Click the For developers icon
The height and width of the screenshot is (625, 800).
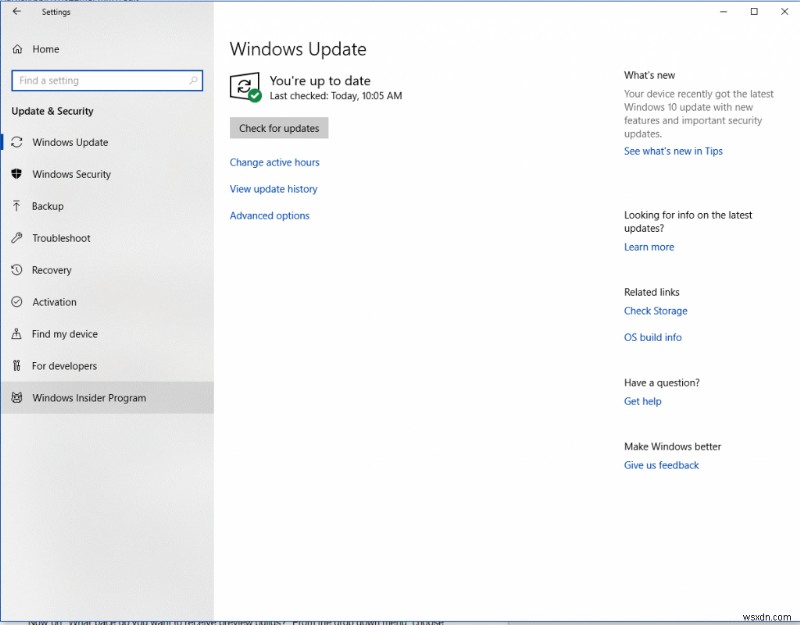pyautogui.click(x=17, y=366)
